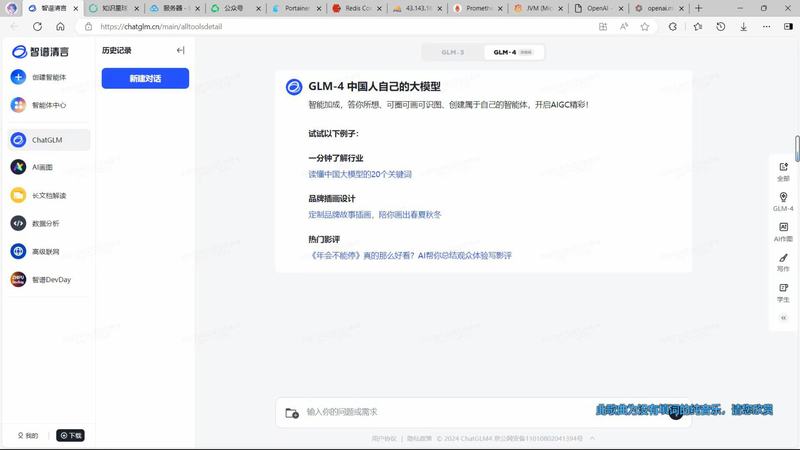The width and height of the screenshot is (800, 450).
Task: Open 创建智能体 with the blue plus icon
Action: pos(39,77)
